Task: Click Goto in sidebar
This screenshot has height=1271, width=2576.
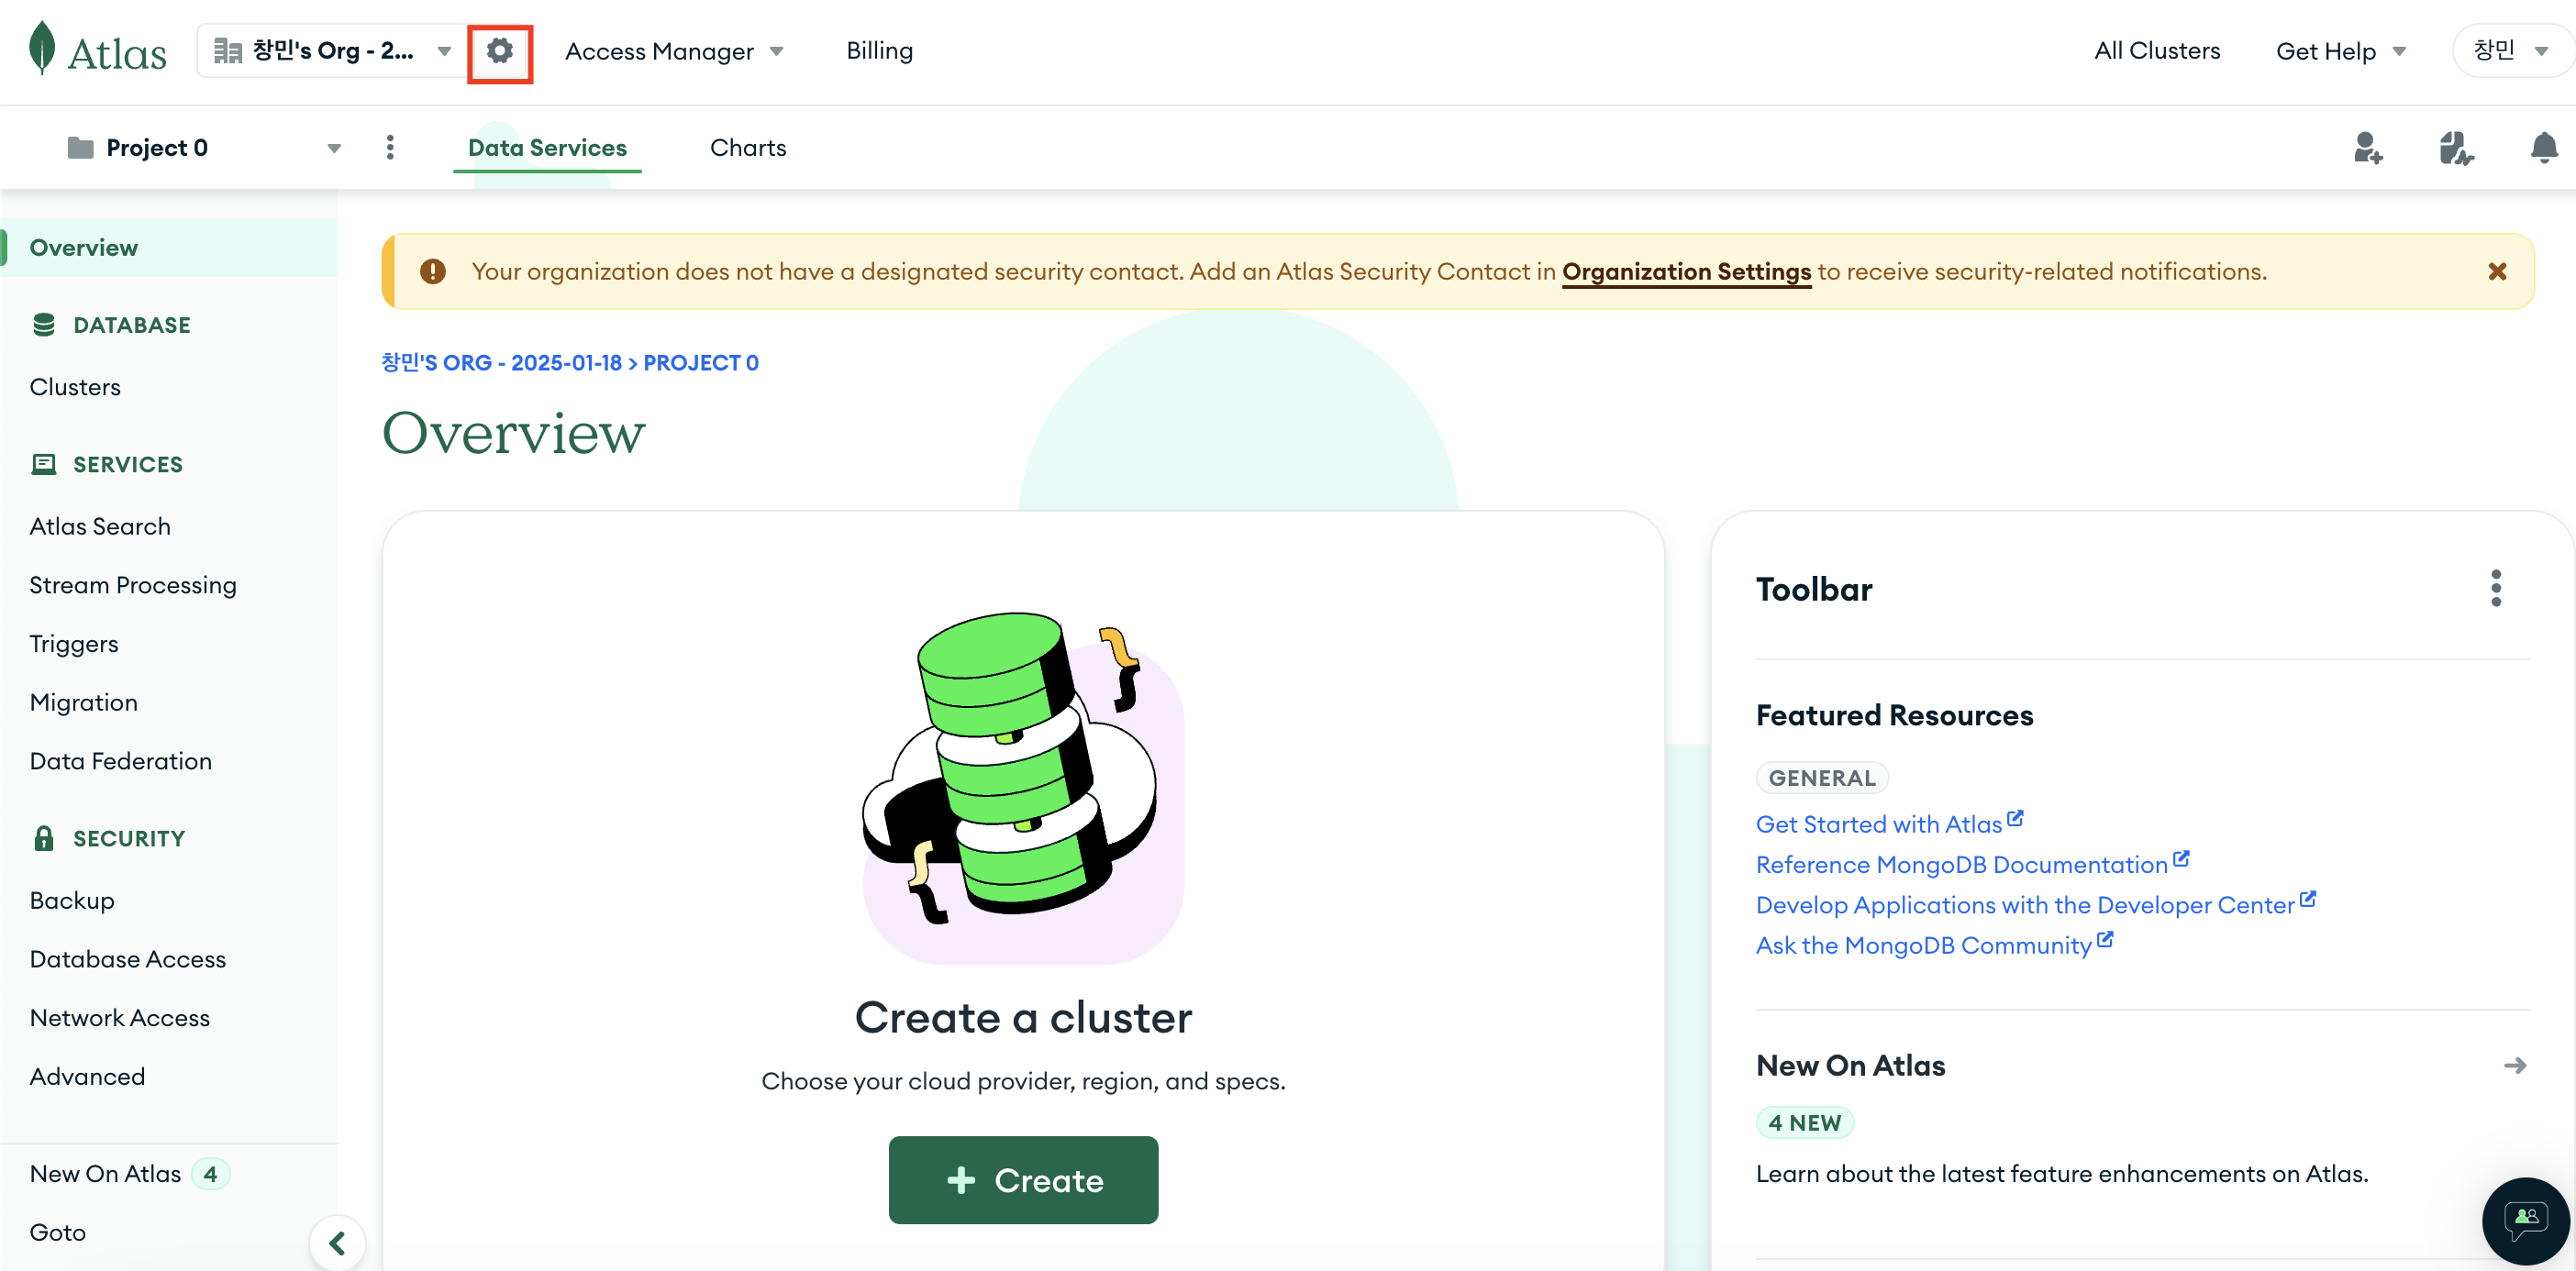Action: click(x=58, y=1233)
